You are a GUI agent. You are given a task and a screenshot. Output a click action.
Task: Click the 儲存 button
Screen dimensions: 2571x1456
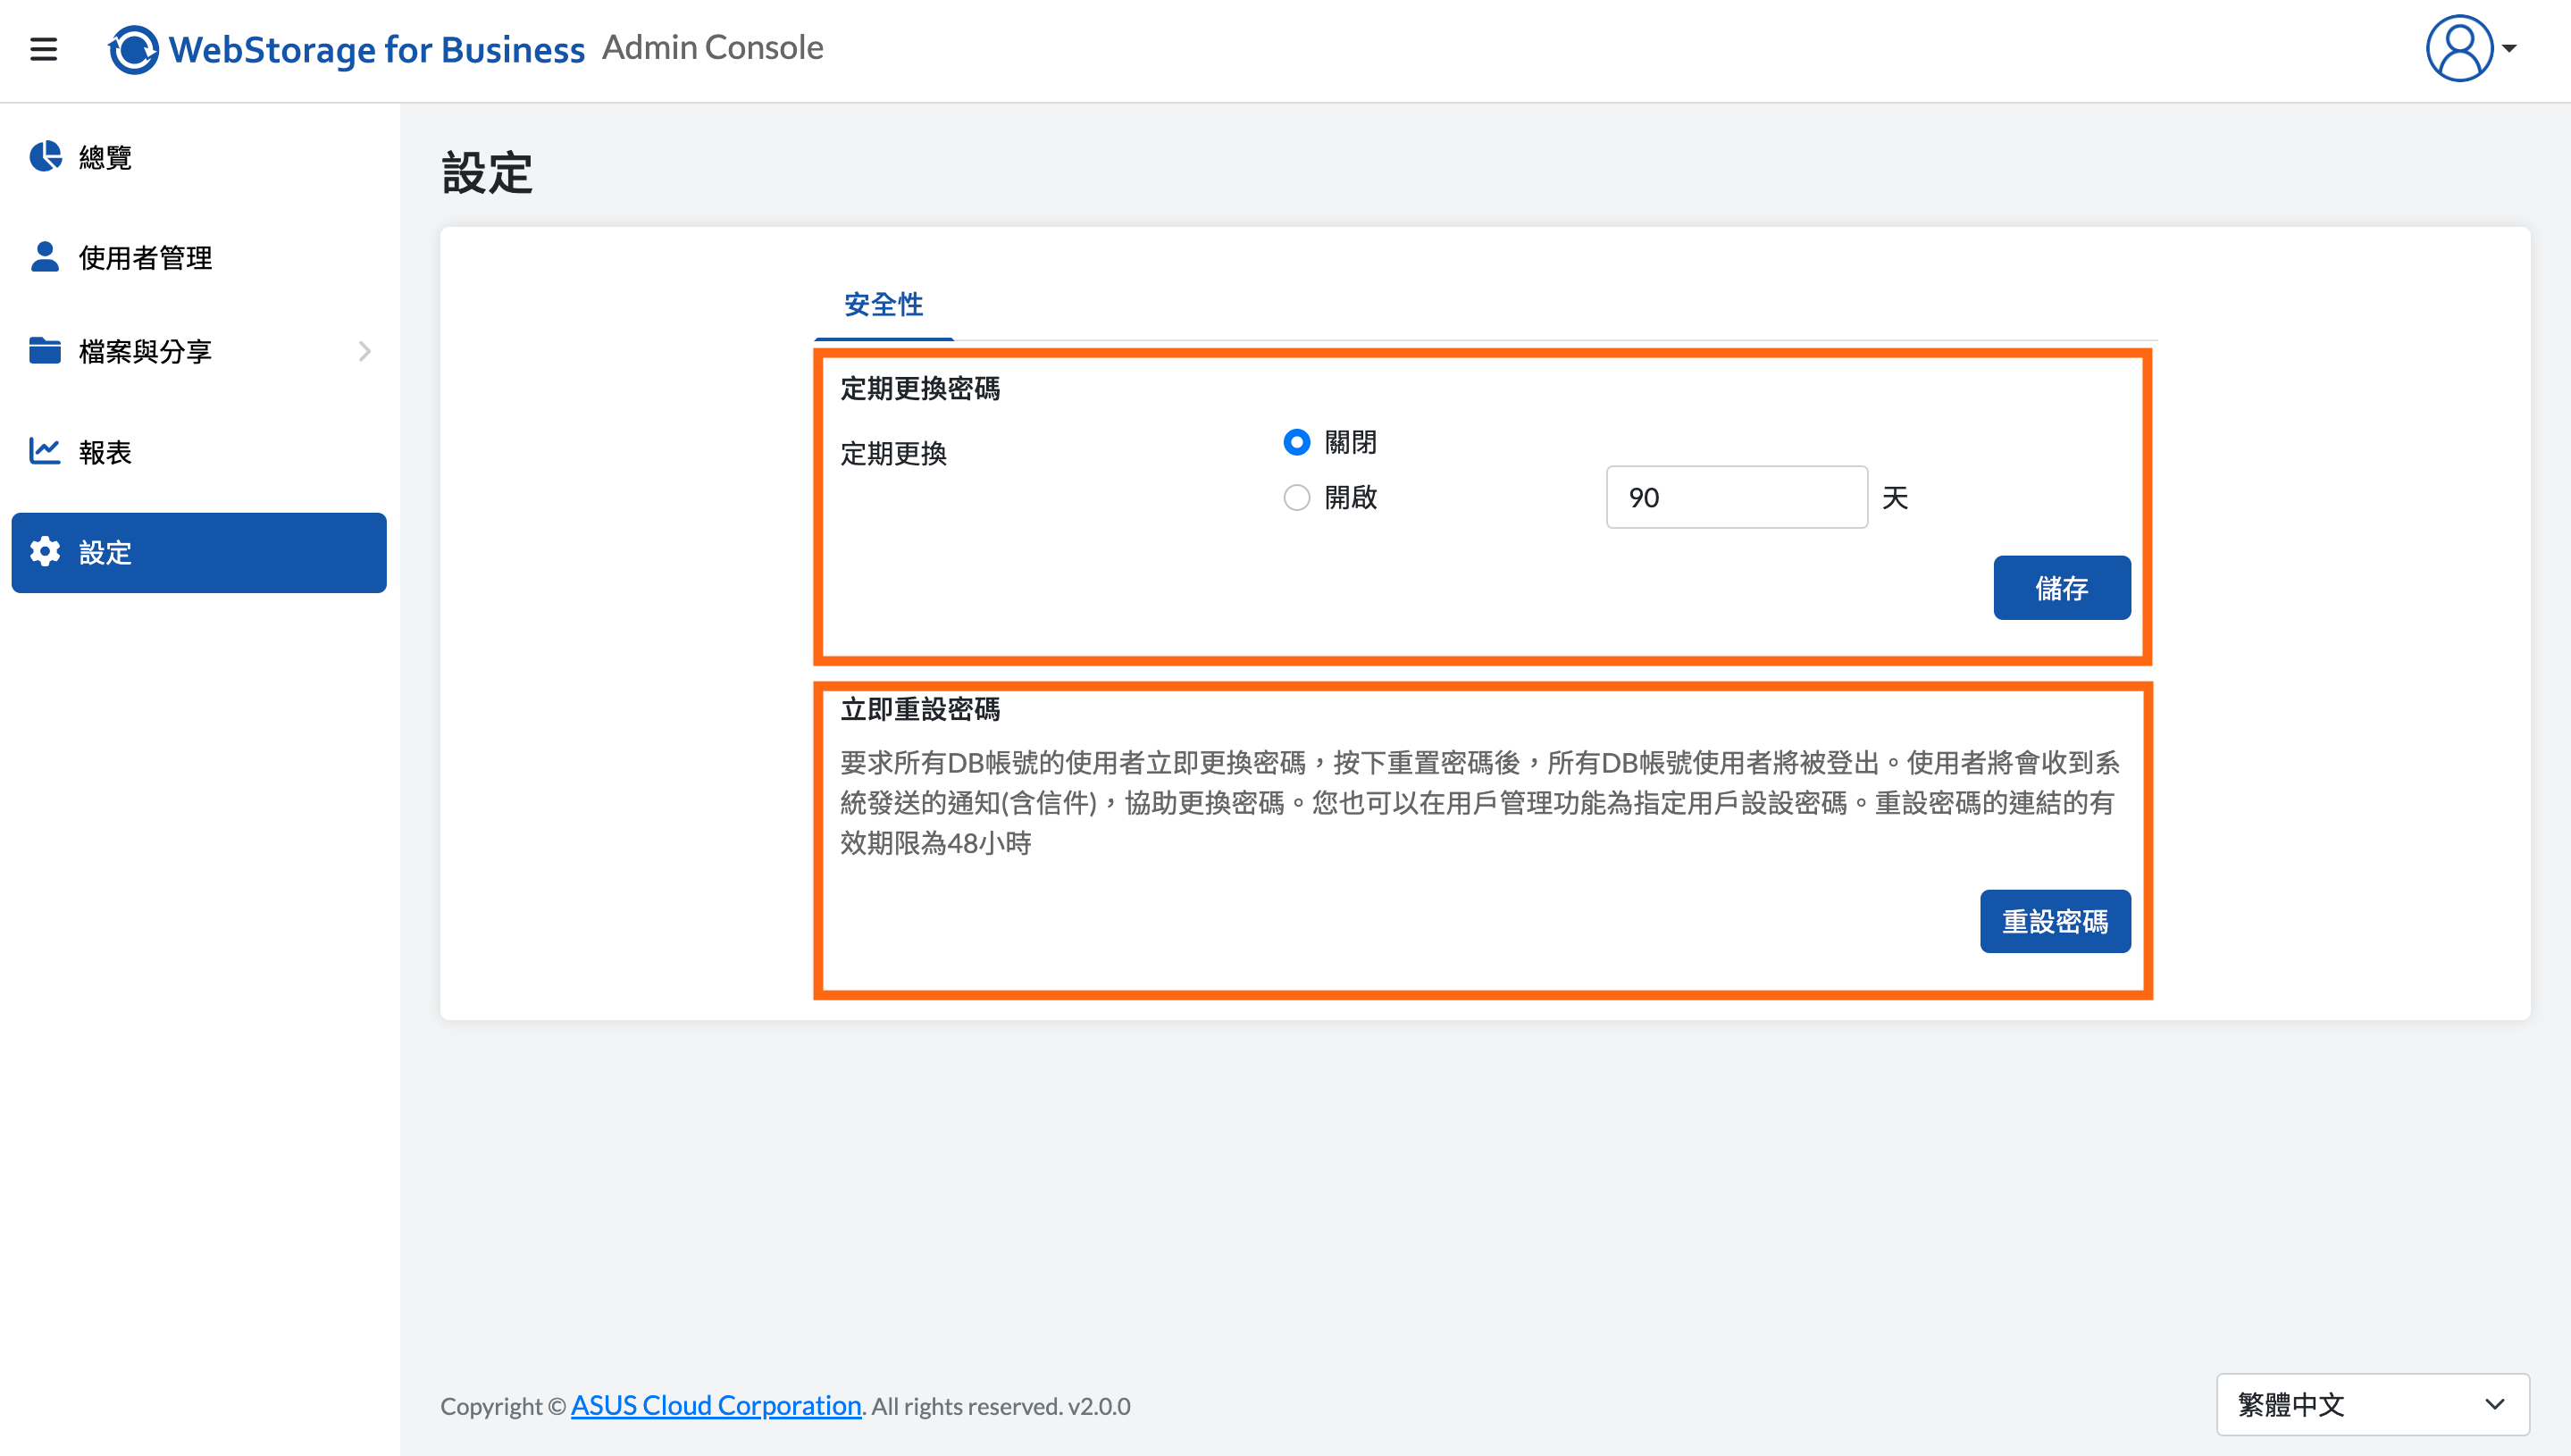(x=2061, y=588)
